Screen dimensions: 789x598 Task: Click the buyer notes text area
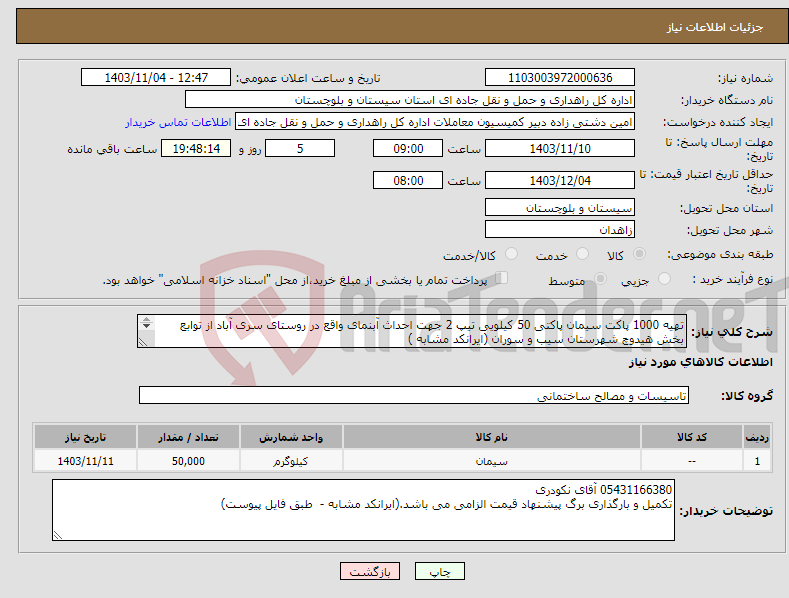(363, 510)
